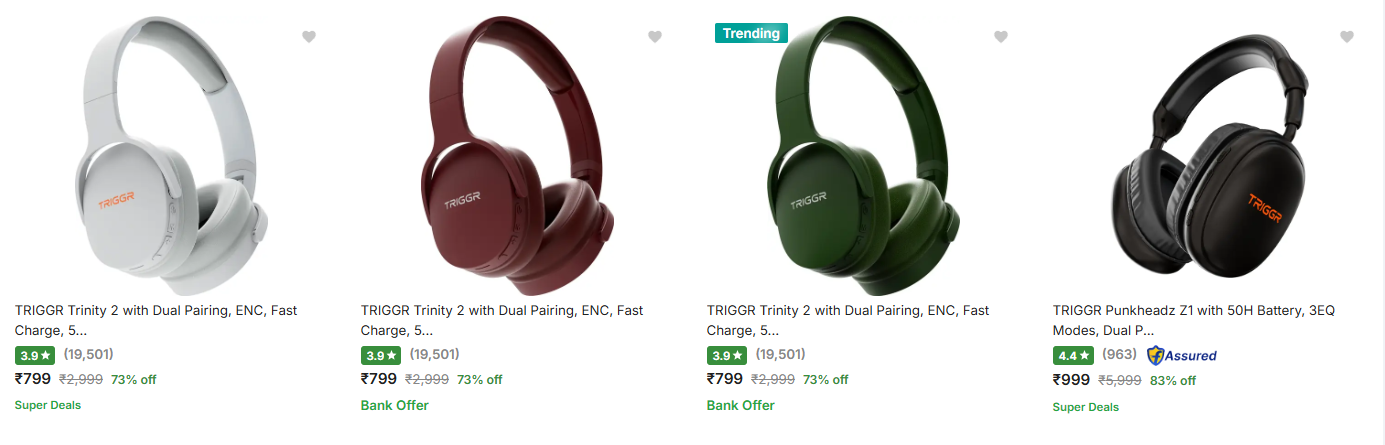This screenshot has width=1385, height=445.
Task: Click 3.9 rating badge of maroon headphone
Action: [x=381, y=355]
